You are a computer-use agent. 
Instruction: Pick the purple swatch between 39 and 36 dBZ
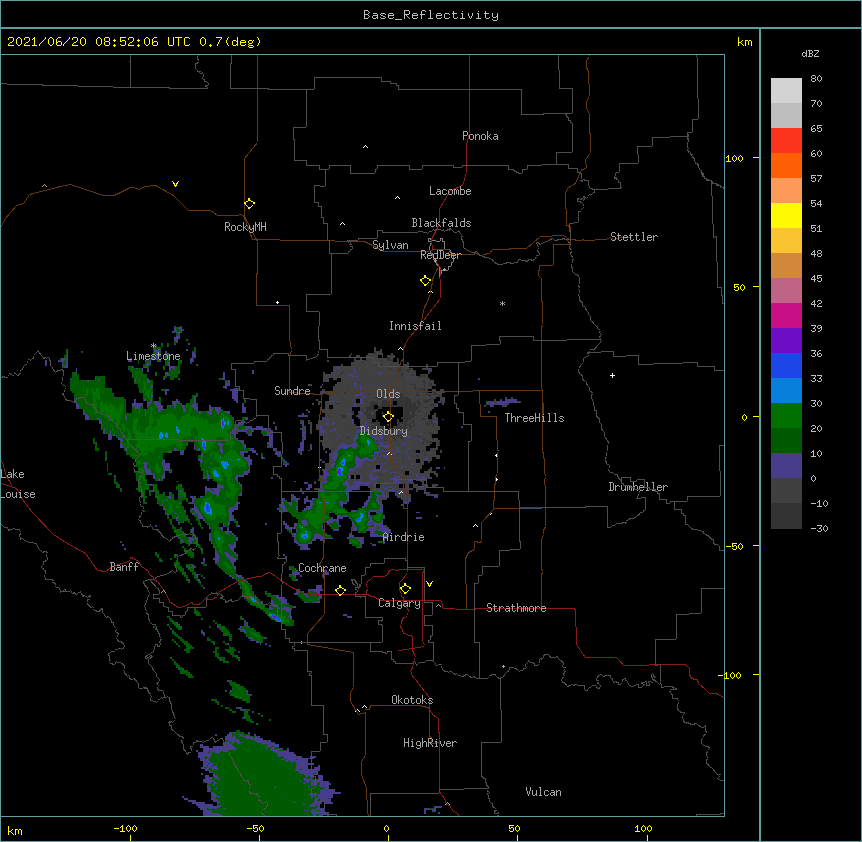[786, 340]
